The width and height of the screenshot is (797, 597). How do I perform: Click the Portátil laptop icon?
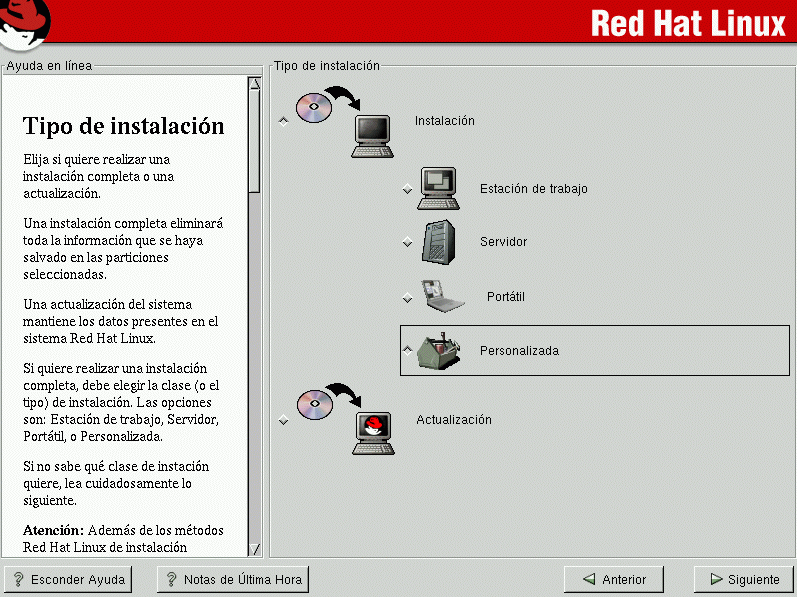pos(443,296)
